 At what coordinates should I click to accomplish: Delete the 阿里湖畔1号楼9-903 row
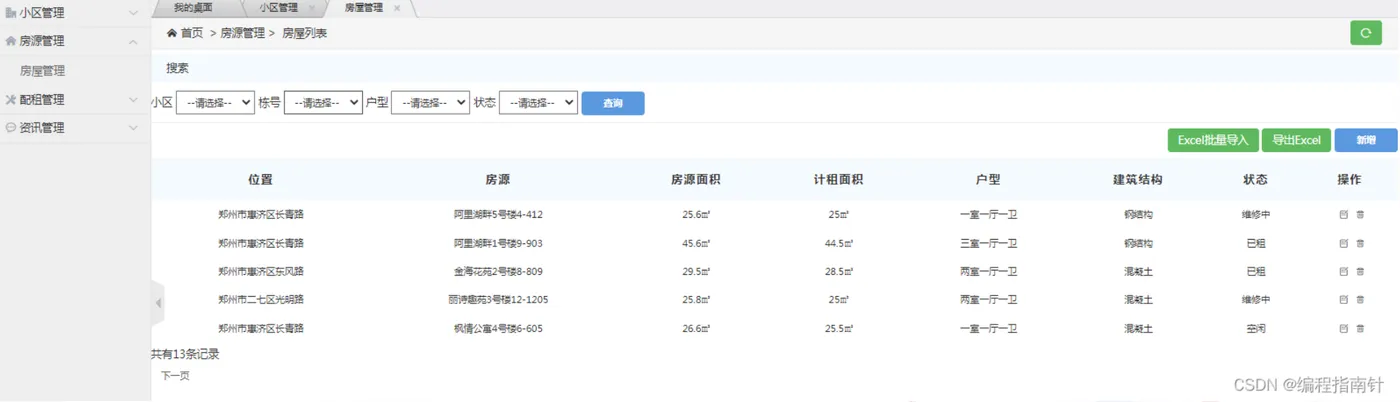(x=1360, y=243)
